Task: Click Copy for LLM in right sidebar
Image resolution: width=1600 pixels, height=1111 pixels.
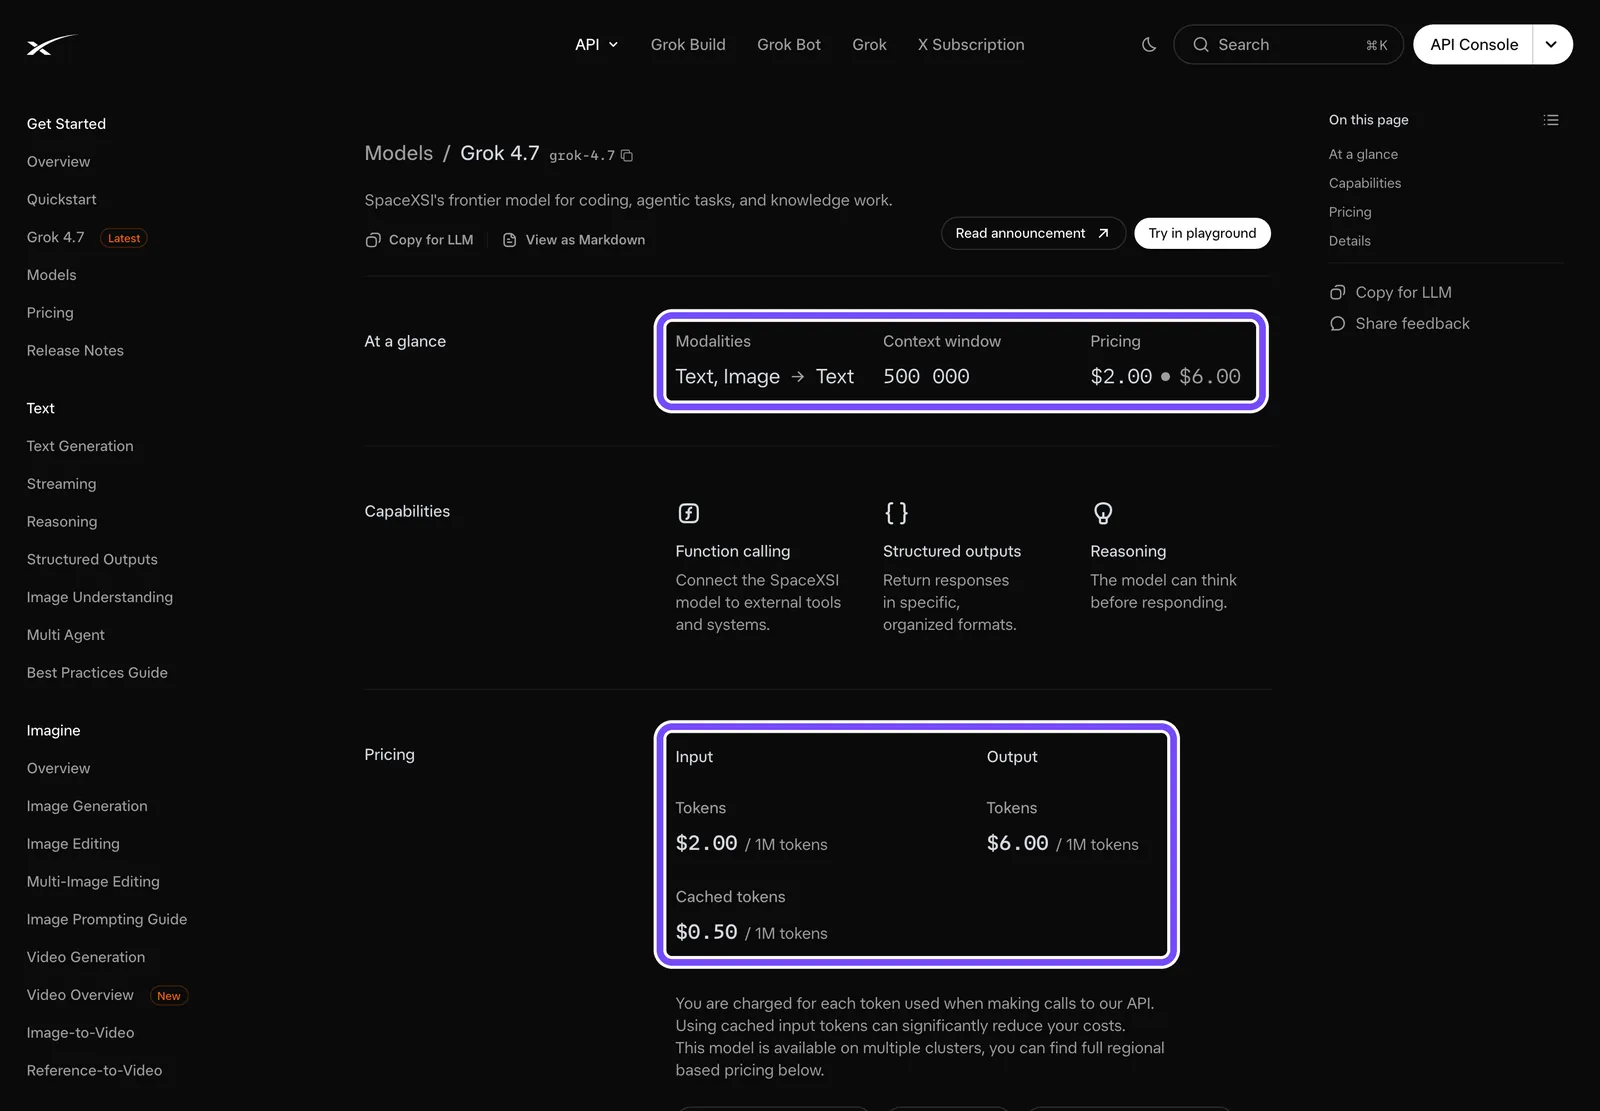Action: (x=1390, y=292)
